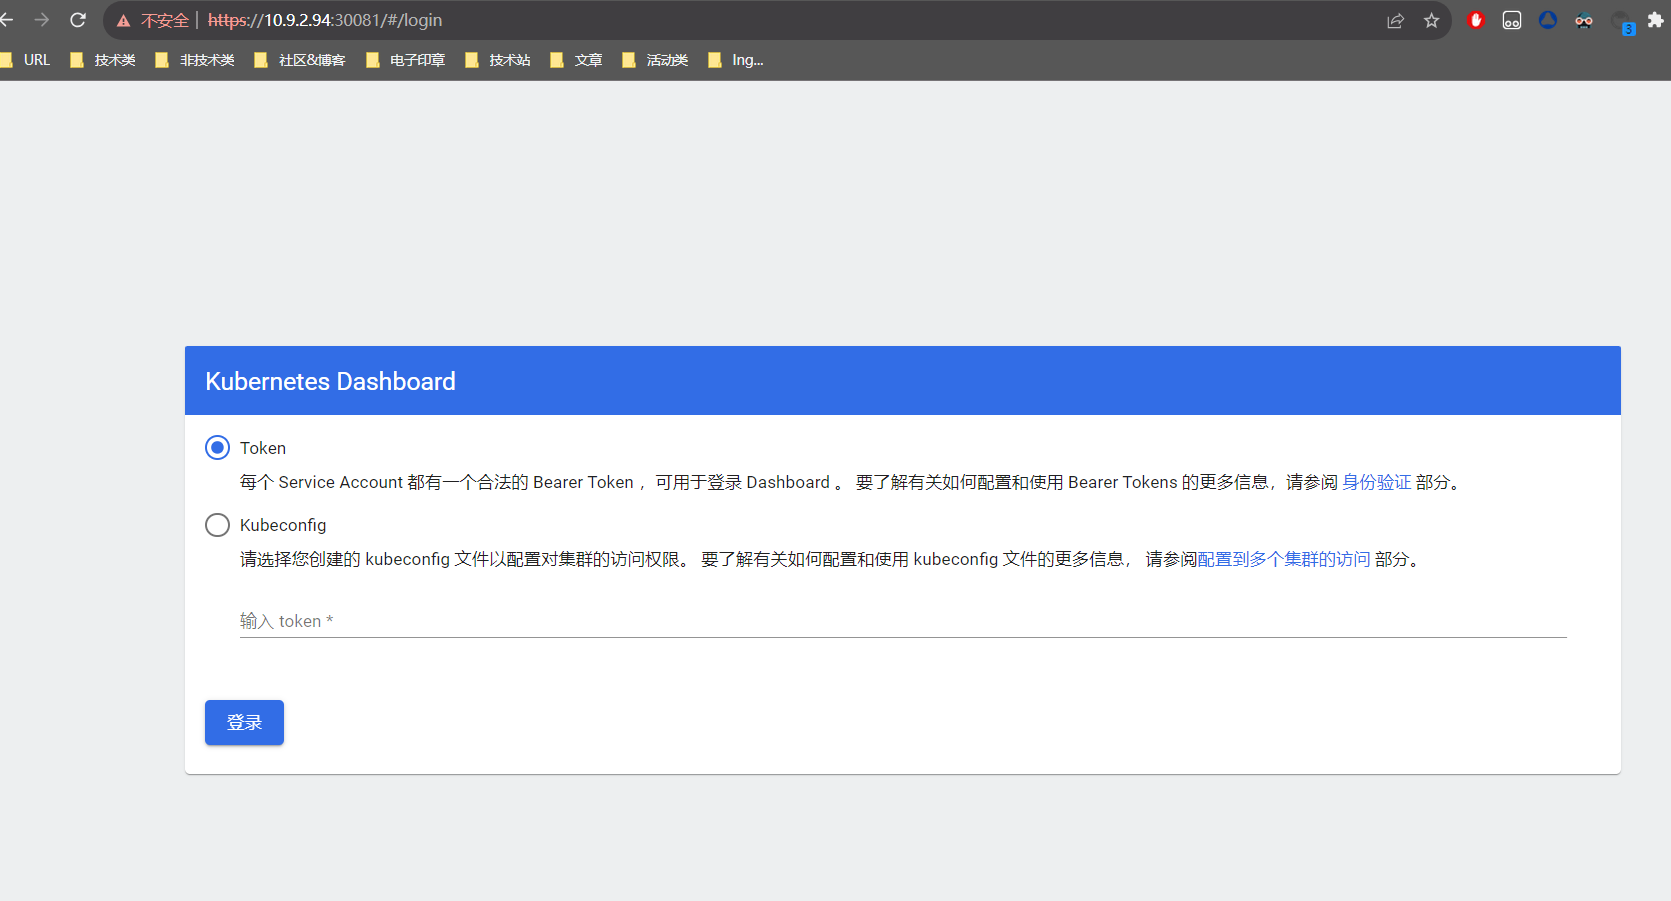Click the token input field
Screen dimensions: 1671x901
coord(903,621)
